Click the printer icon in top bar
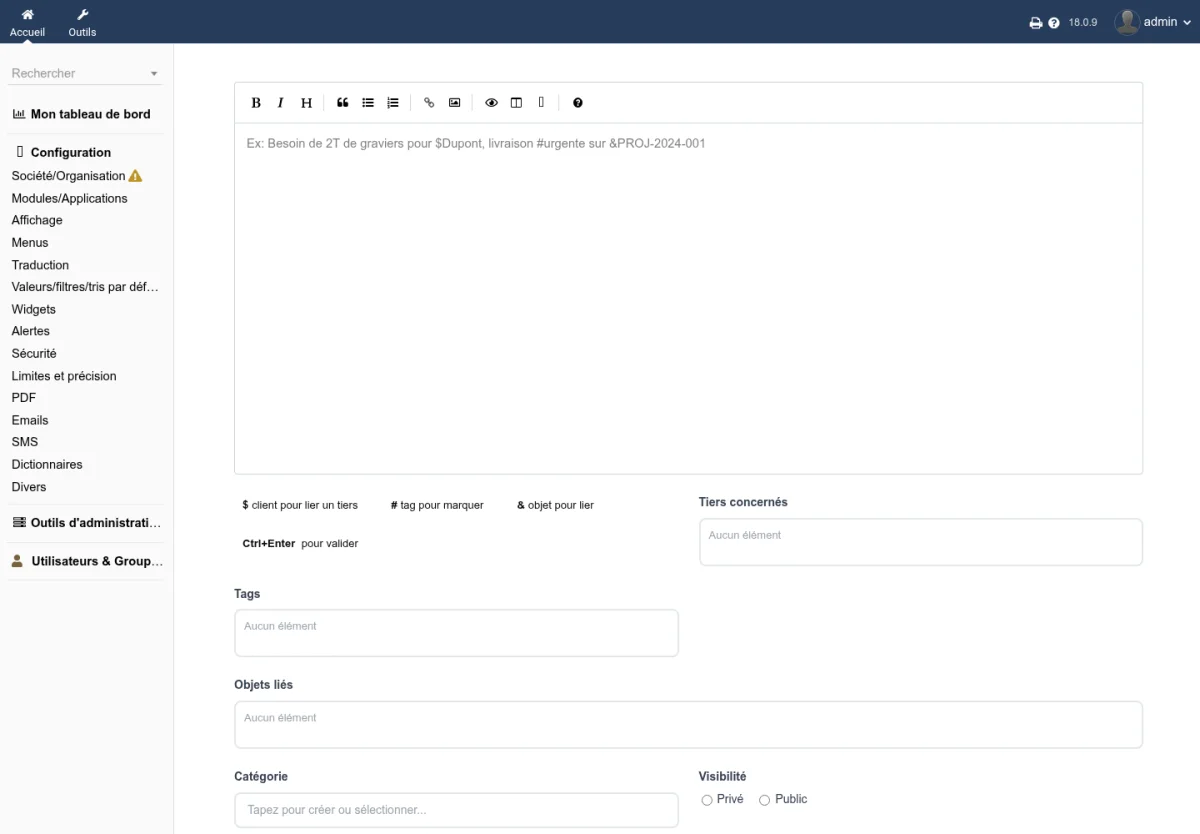 point(1036,23)
